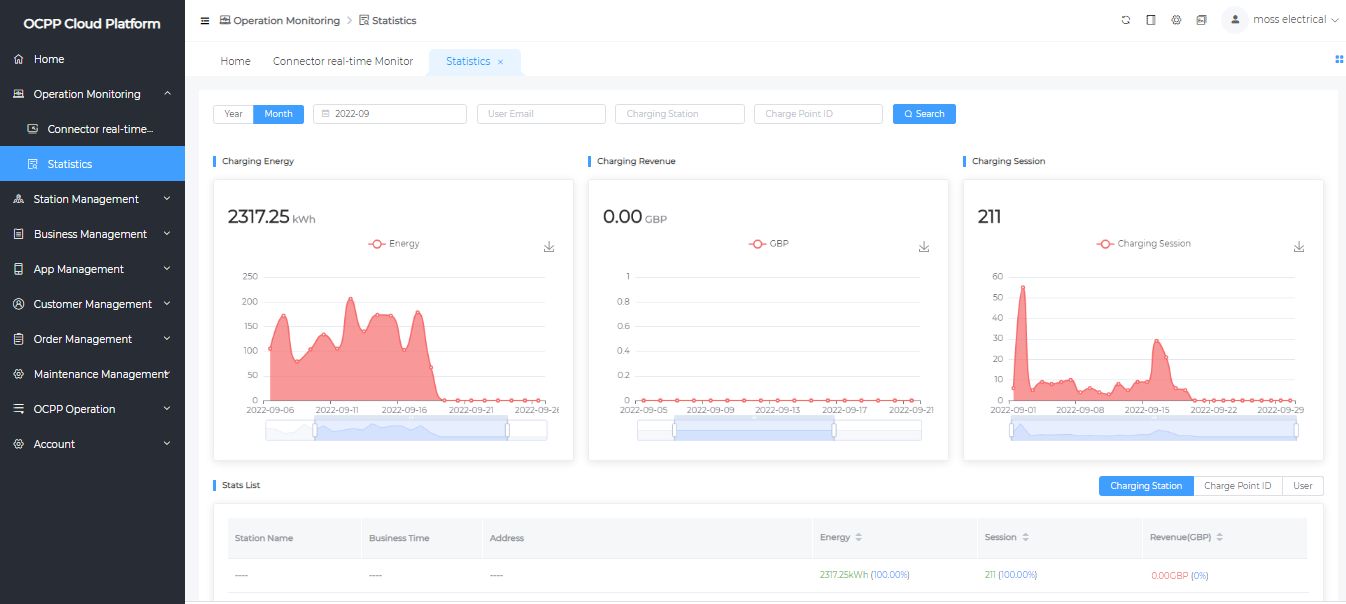The height and width of the screenshot is (604, 1346).
Task: Close the Statistics tab
Action: tap(501, 62)
